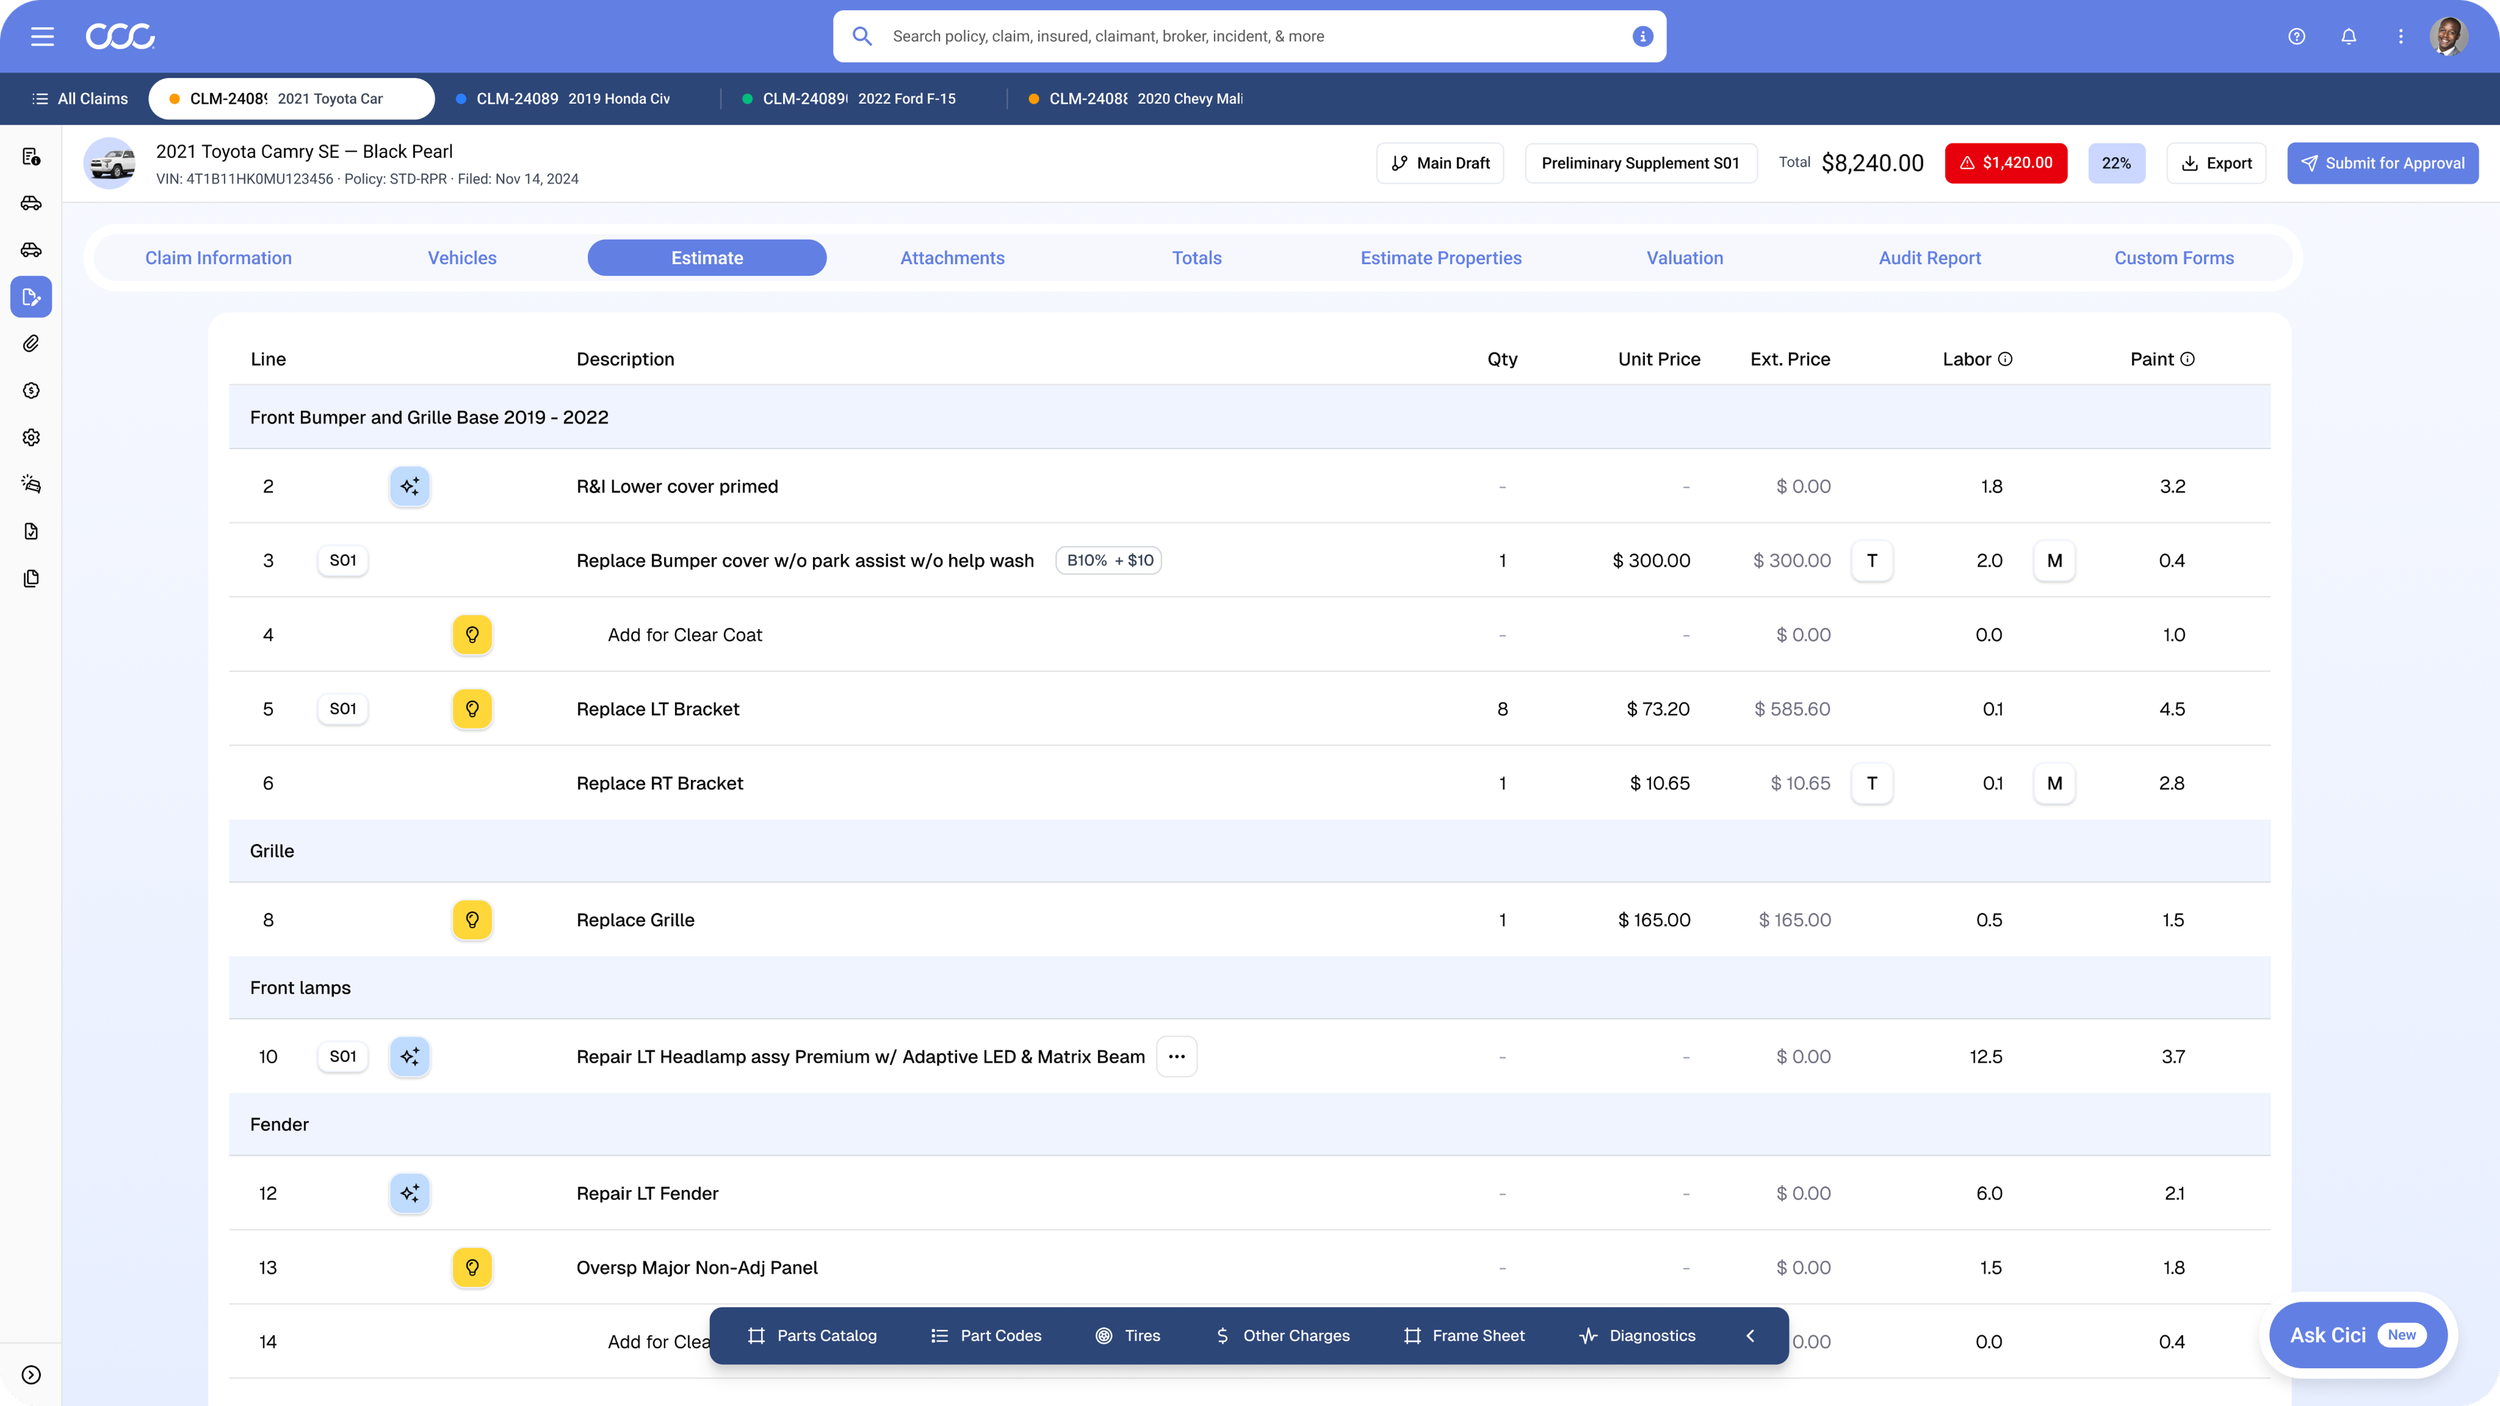Open the help icon in header

2297,37
